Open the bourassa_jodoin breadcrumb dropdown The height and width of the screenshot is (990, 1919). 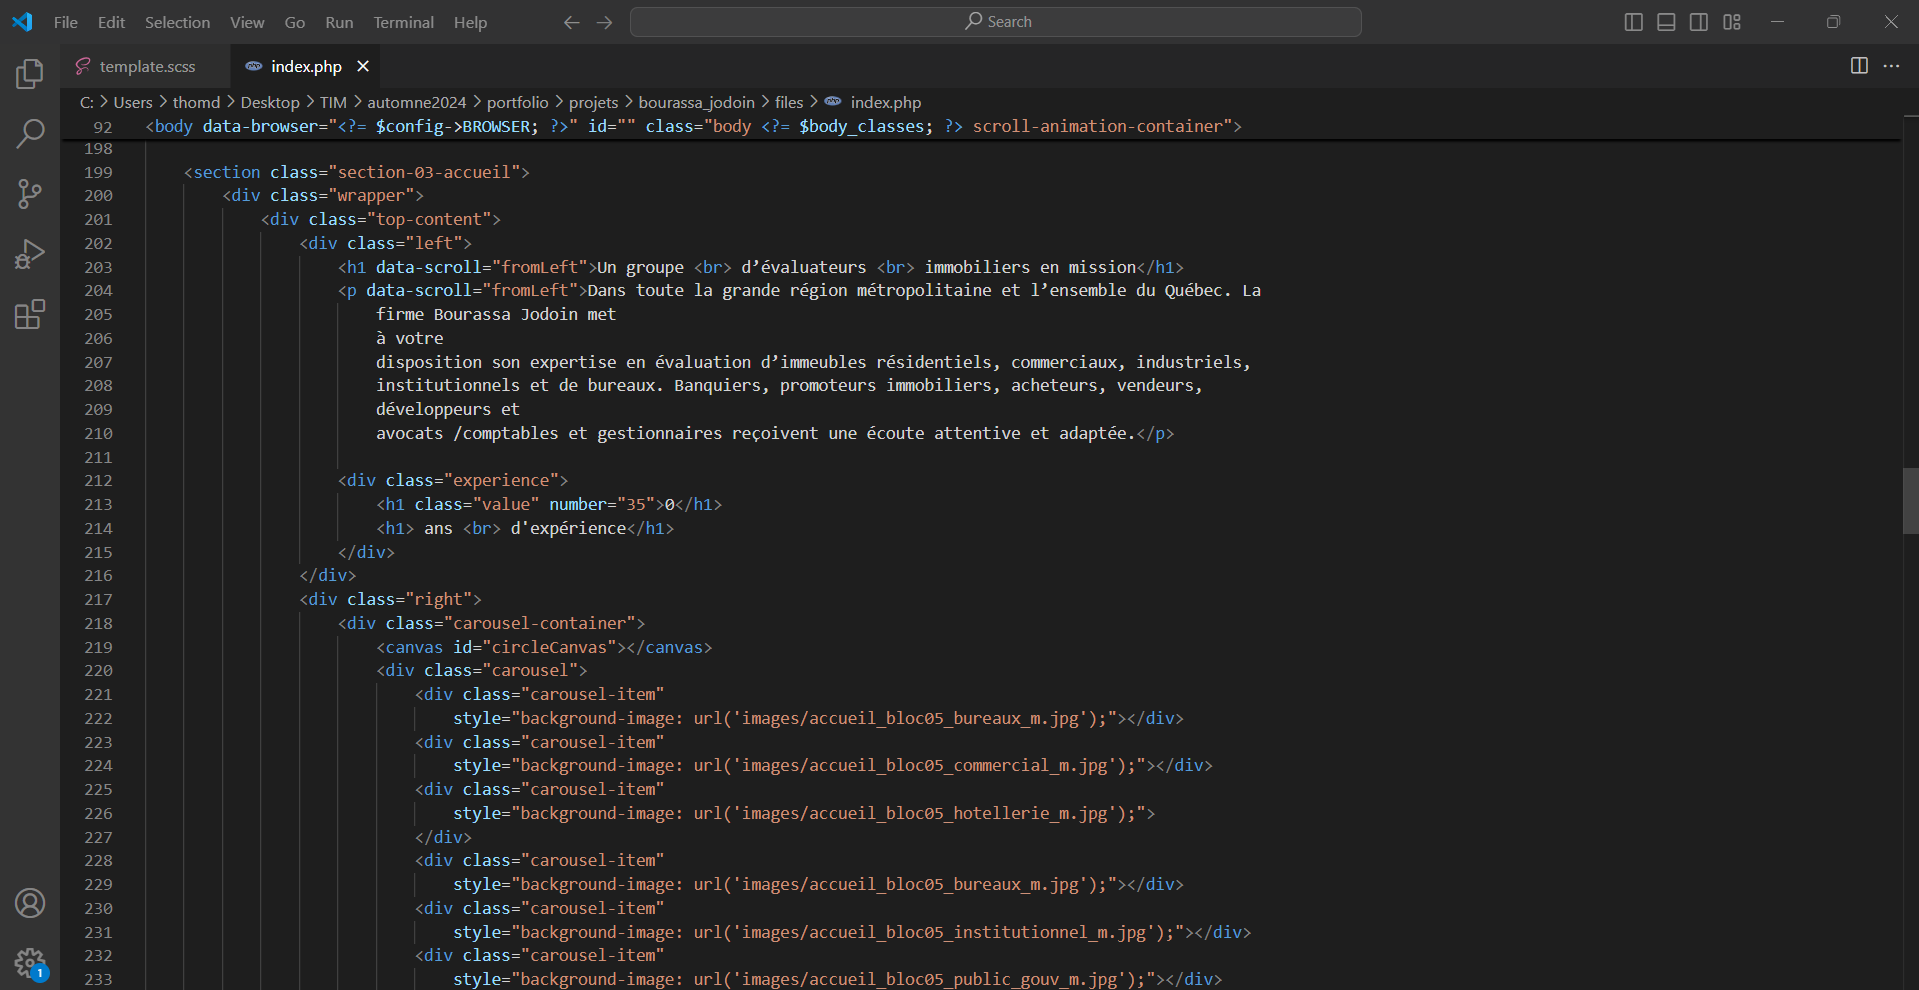[697, 102]
